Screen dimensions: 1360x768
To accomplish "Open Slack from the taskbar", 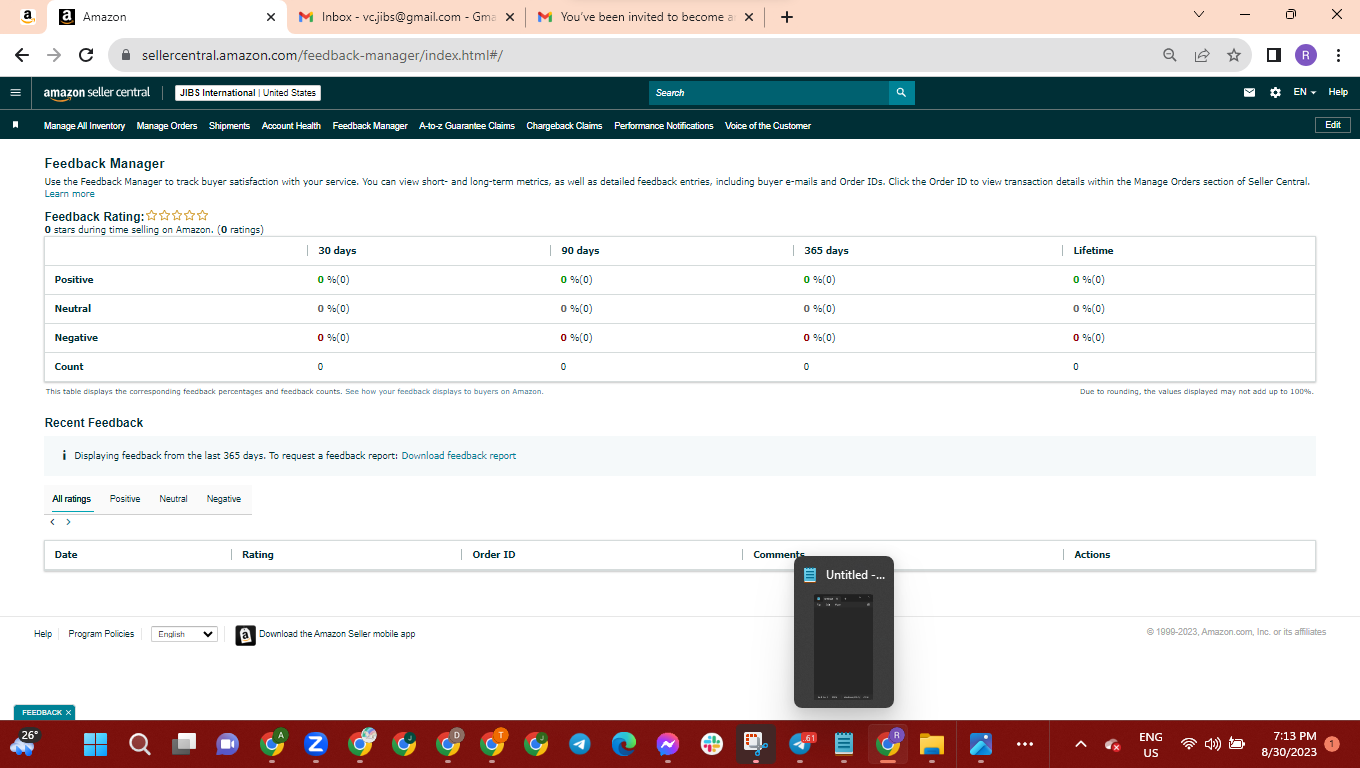I will [712, 744].
